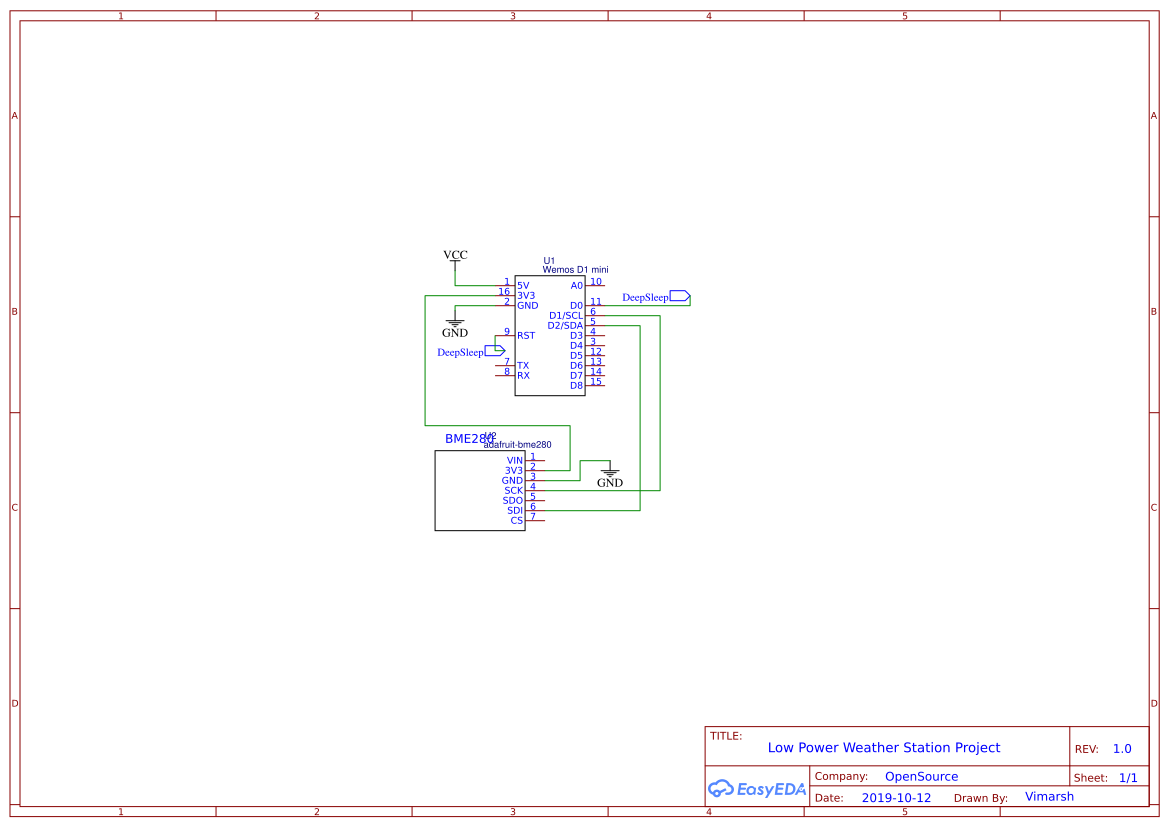The image size is (1170, 827).
Task: Click pin number 11 beside D0
Action: pyautogui.click(x=596, y=302)
